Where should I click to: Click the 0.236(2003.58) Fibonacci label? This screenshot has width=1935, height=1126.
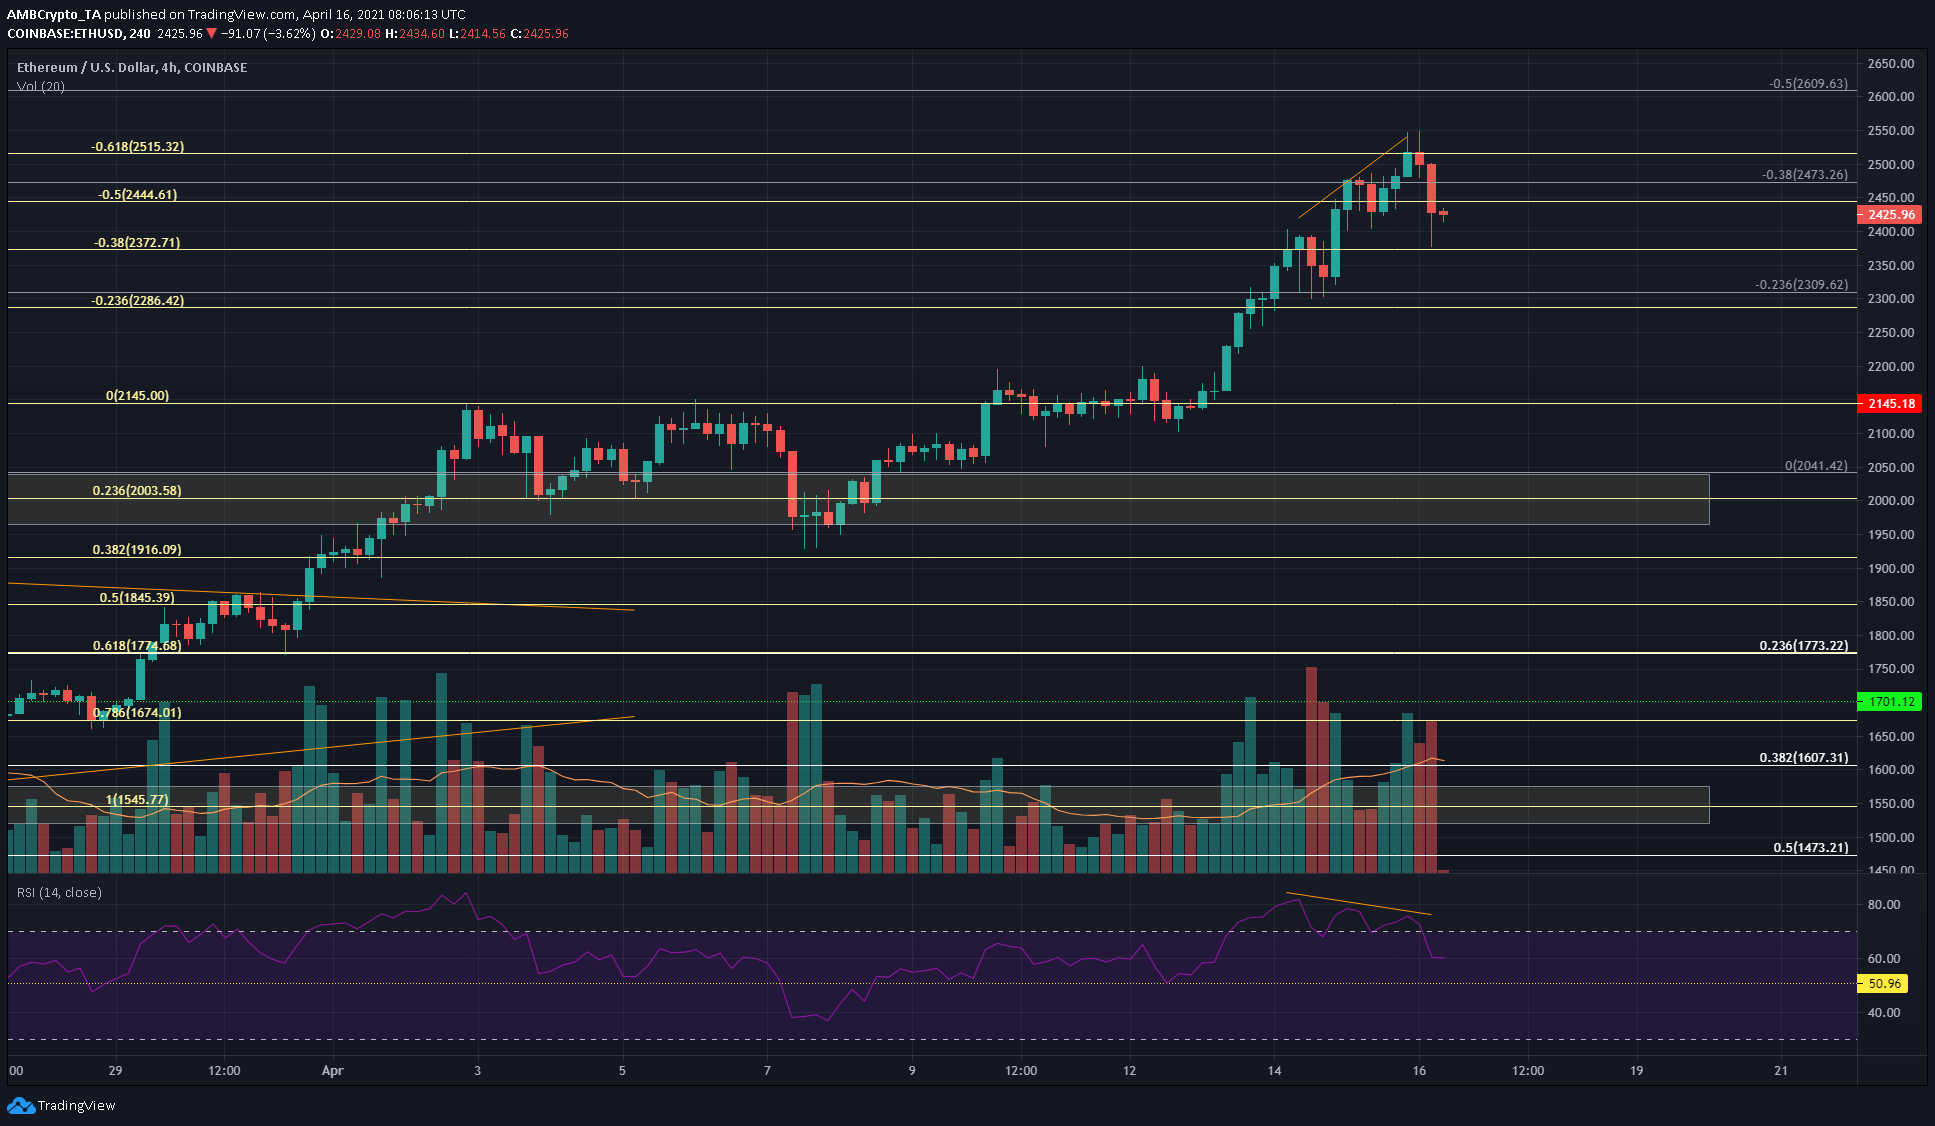coord(137,491)
